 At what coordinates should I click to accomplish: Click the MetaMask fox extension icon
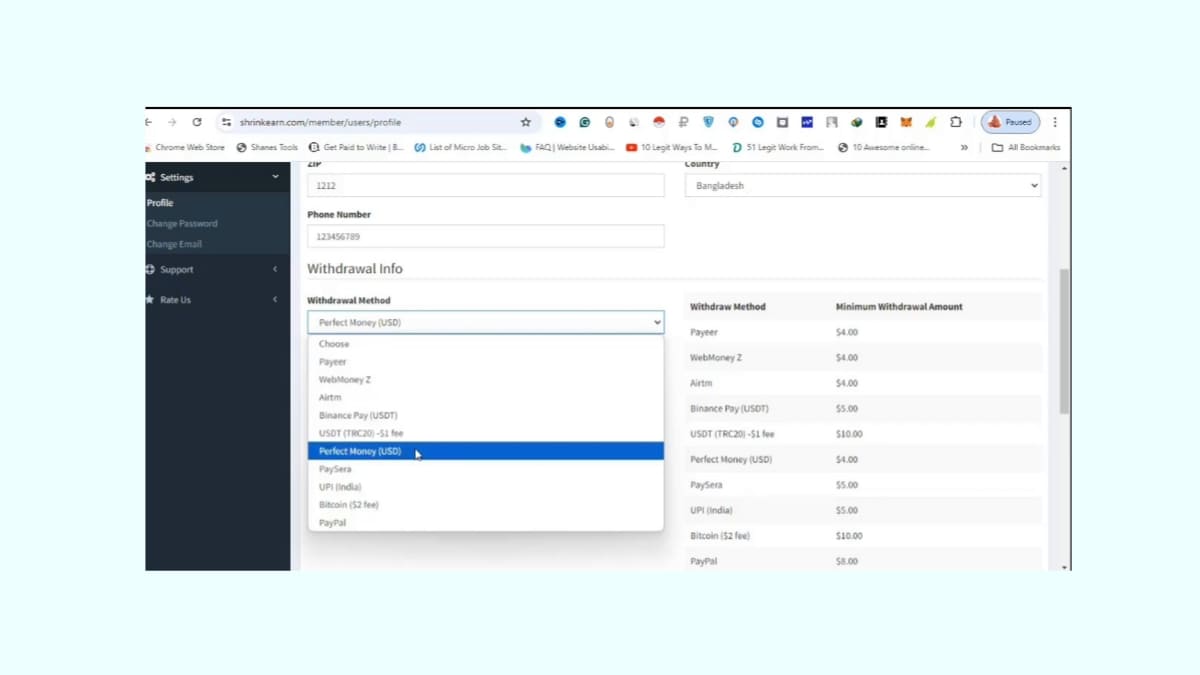pyautogui.click(x=906, y=122)
